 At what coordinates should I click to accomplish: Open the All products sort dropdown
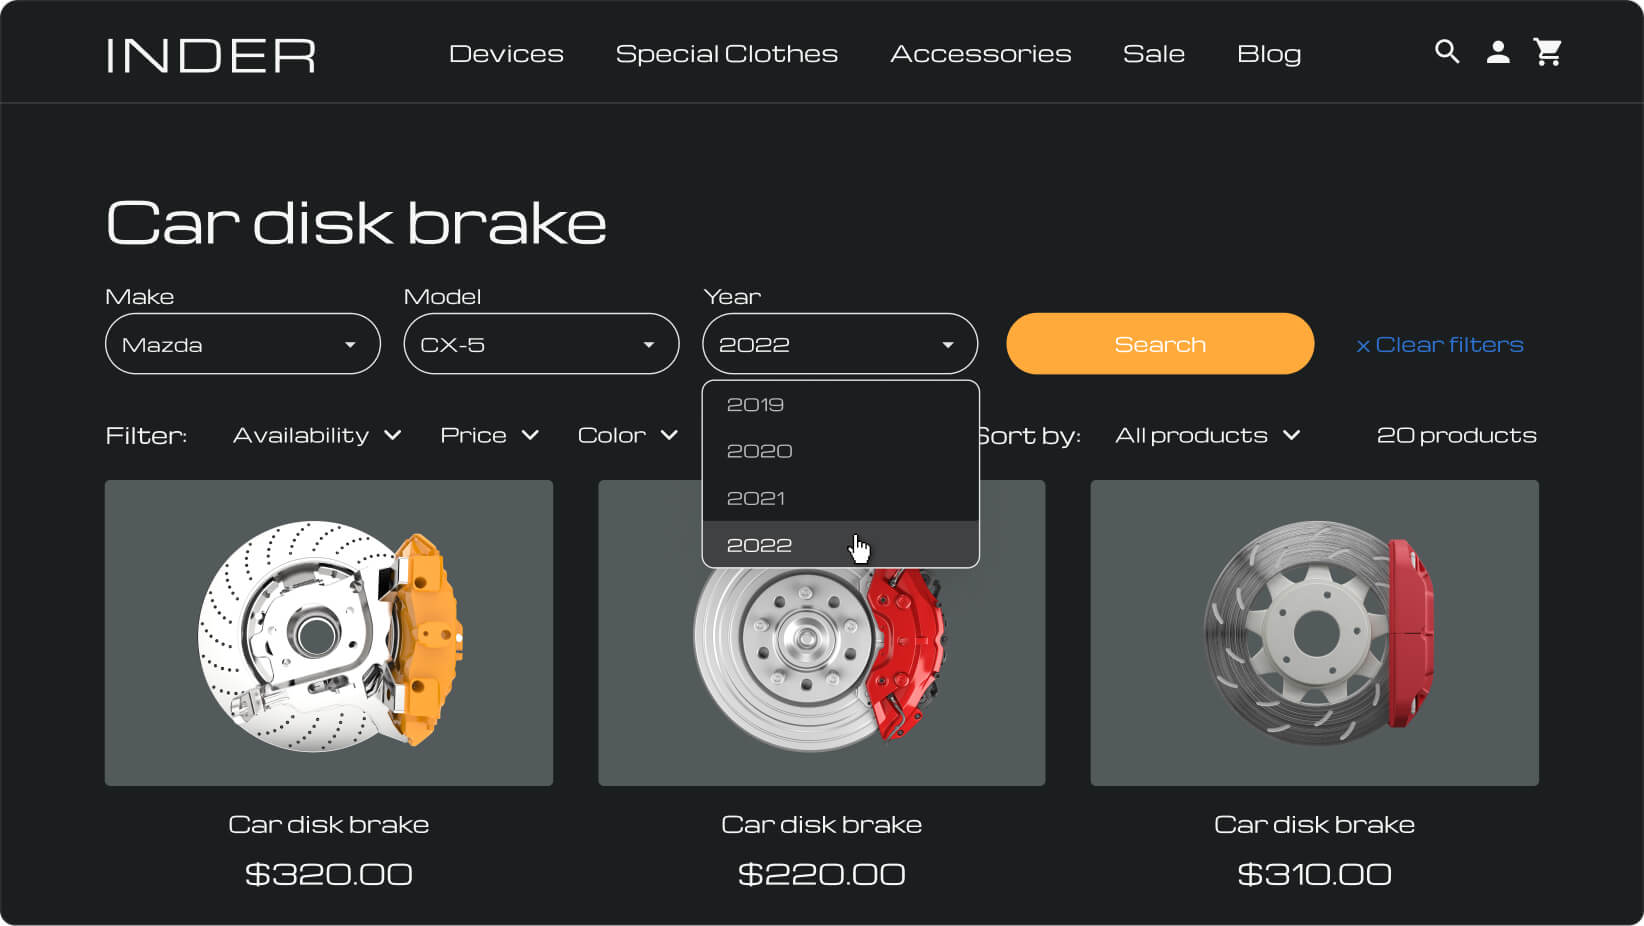click(x=1207, y=436)
